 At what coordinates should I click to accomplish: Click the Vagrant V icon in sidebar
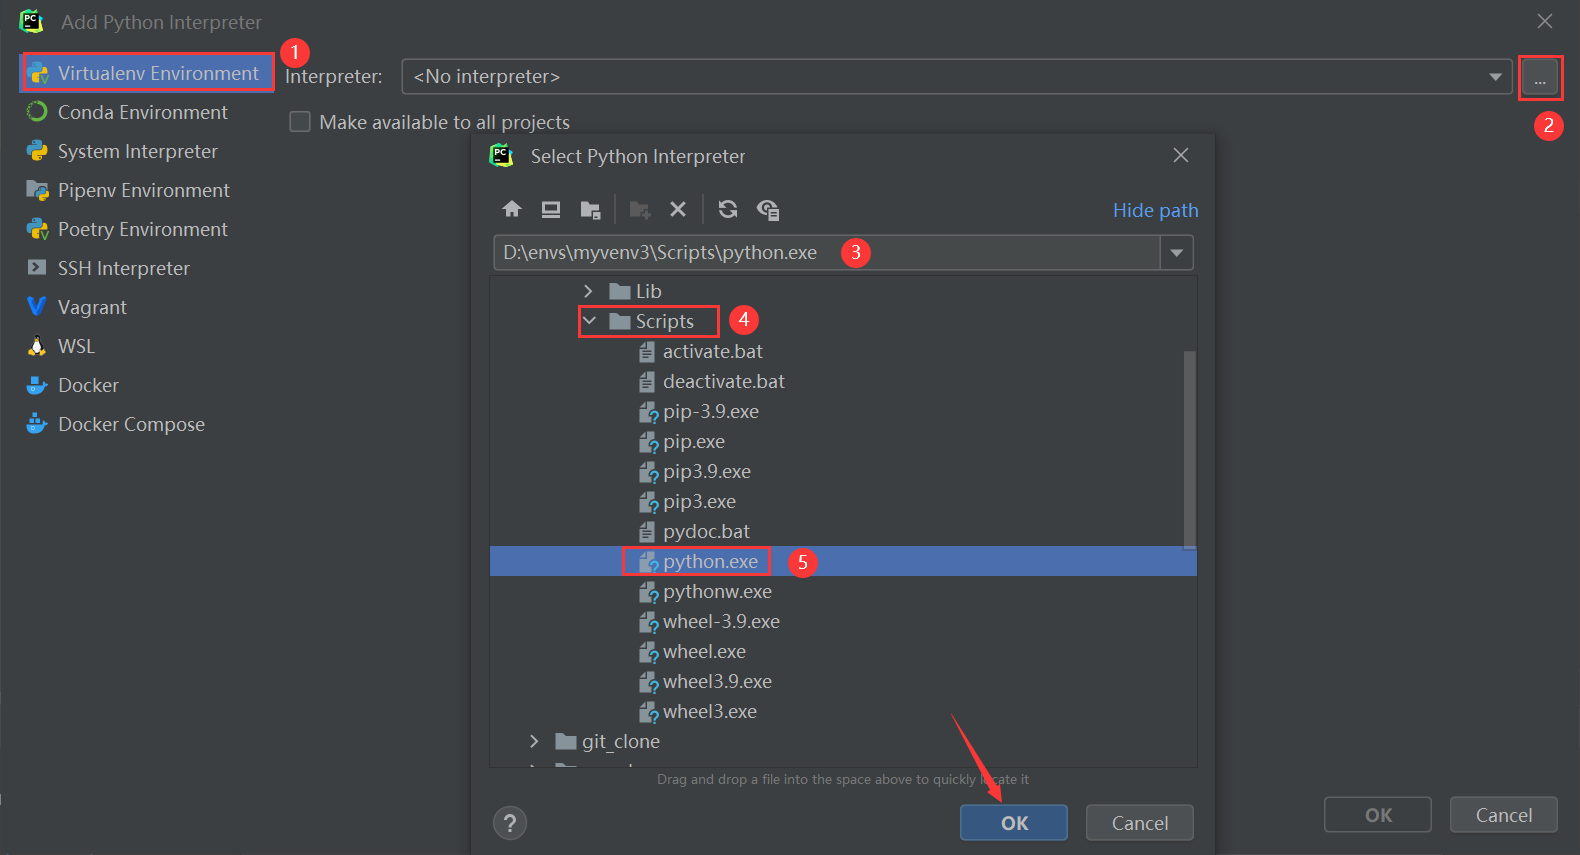(37, 307)
